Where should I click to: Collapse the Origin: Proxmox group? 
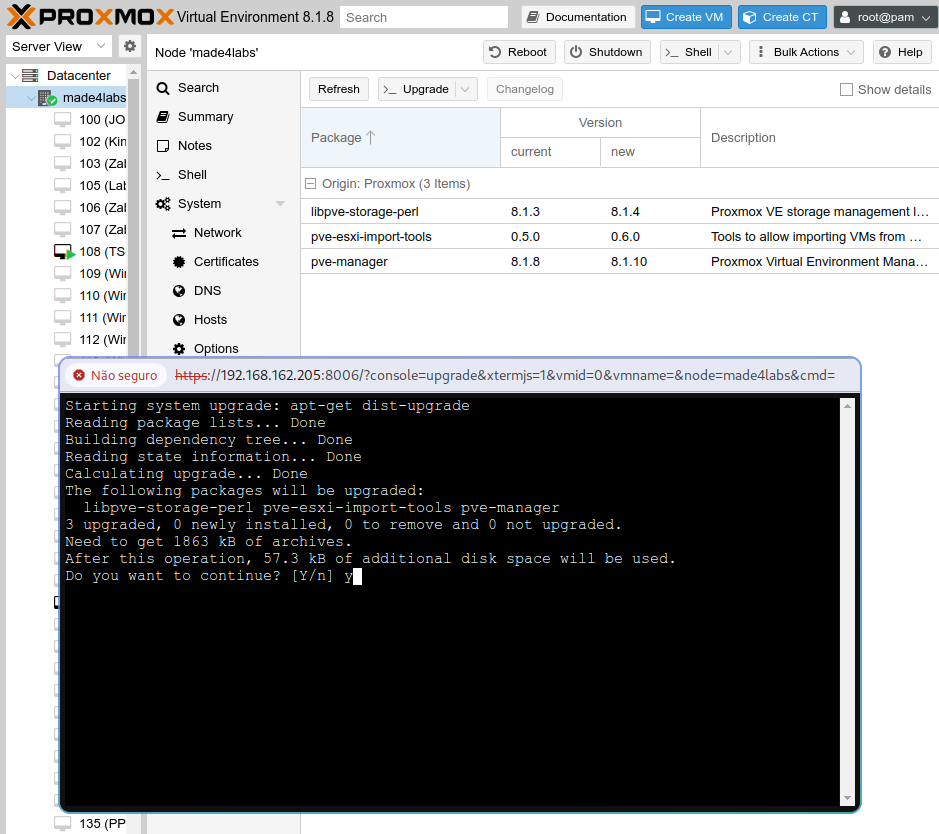tap(310, 184)
